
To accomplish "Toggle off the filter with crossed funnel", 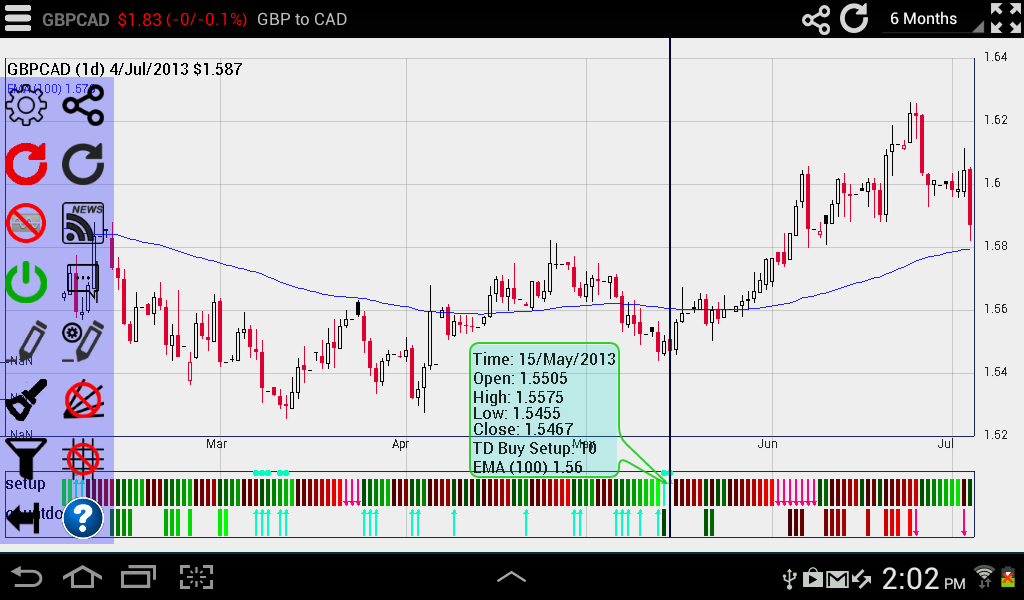I will pos(83,457).
